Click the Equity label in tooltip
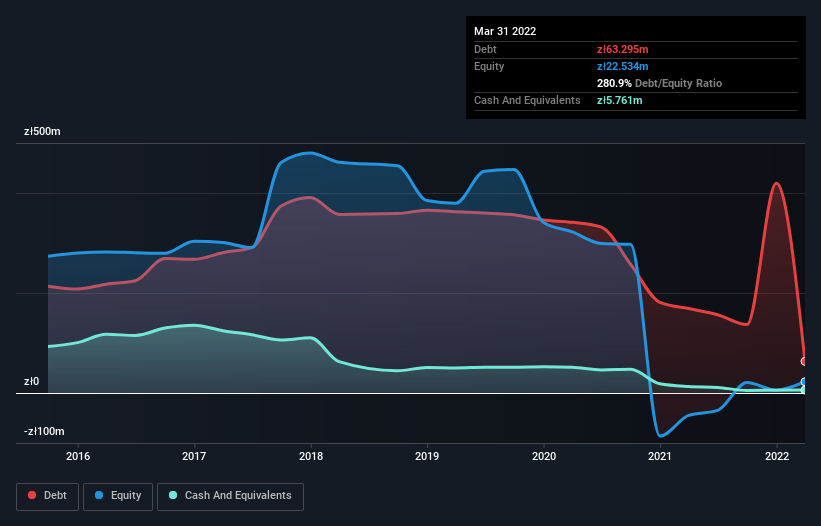 (x=489, y=66)
